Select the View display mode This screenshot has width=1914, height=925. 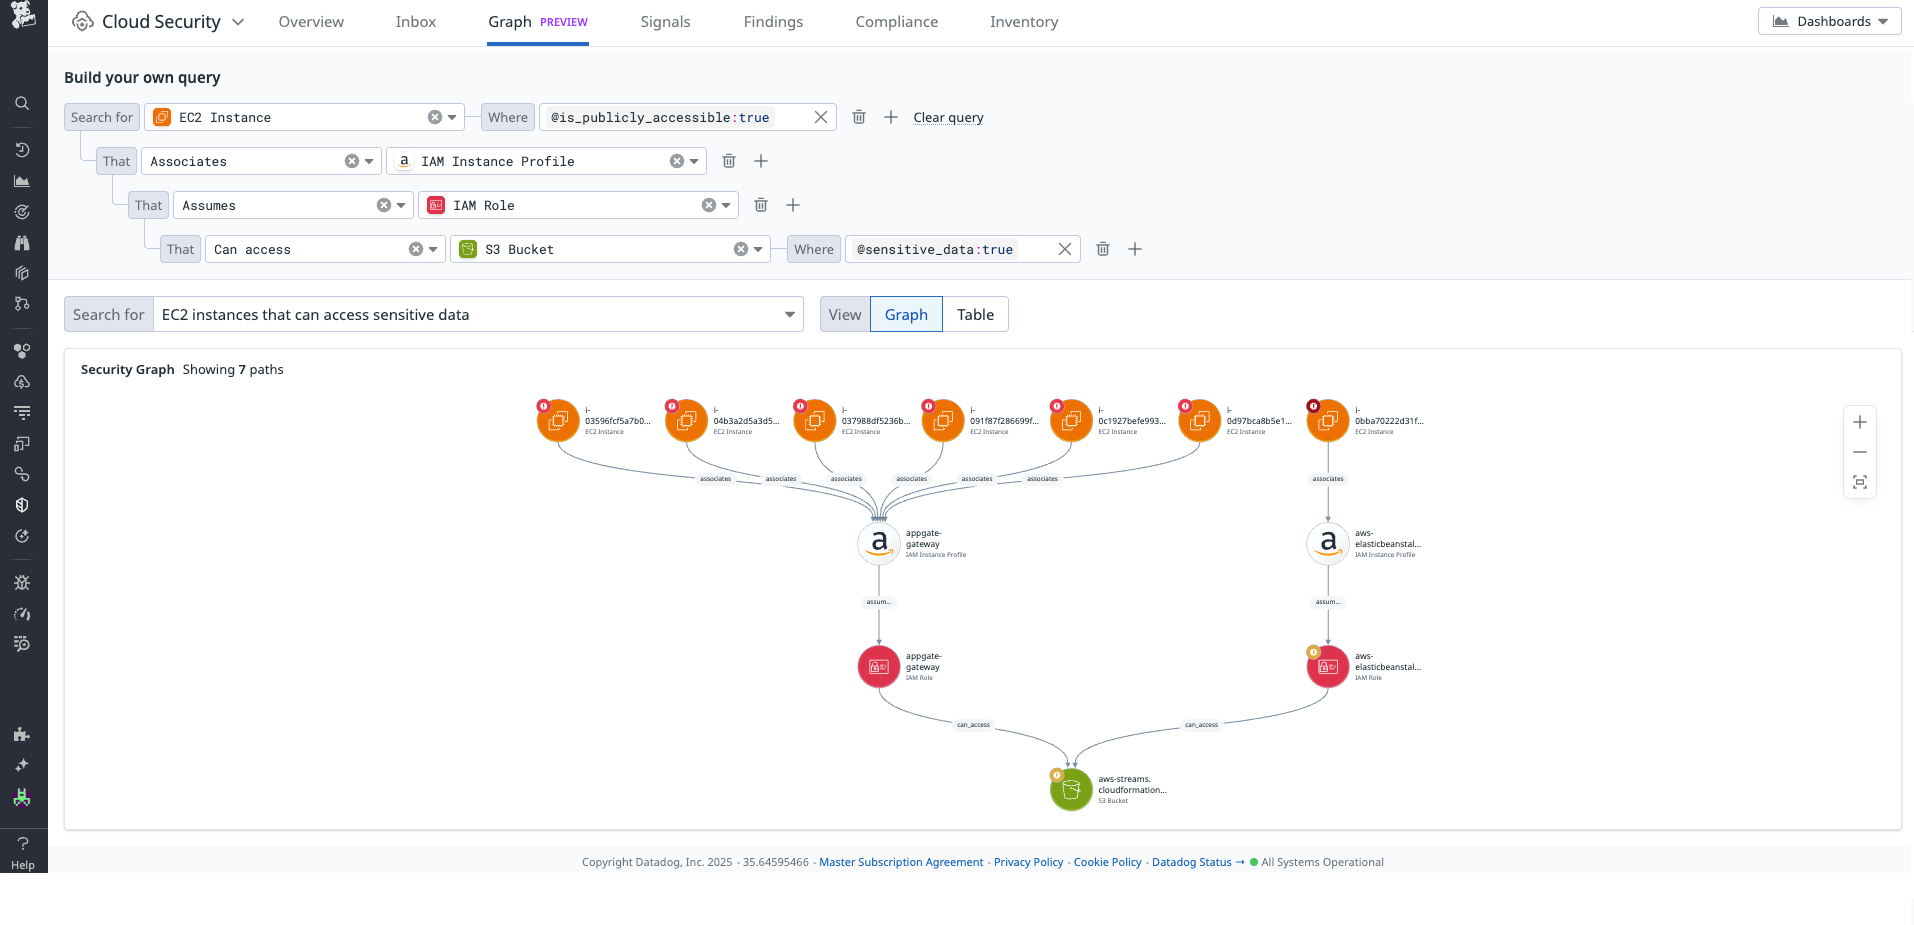pos(844,314)
